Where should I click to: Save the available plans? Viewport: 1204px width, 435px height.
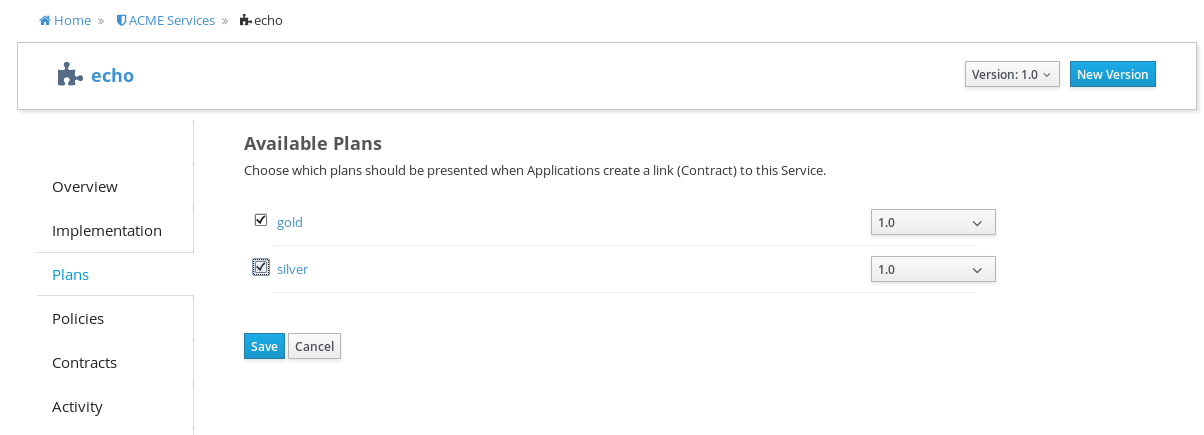(x=264, y=346)
